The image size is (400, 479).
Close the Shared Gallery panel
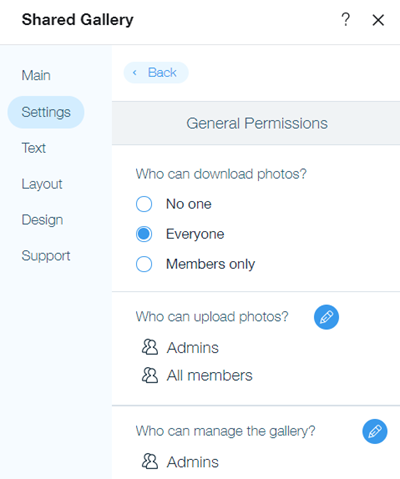click(378, 20)
